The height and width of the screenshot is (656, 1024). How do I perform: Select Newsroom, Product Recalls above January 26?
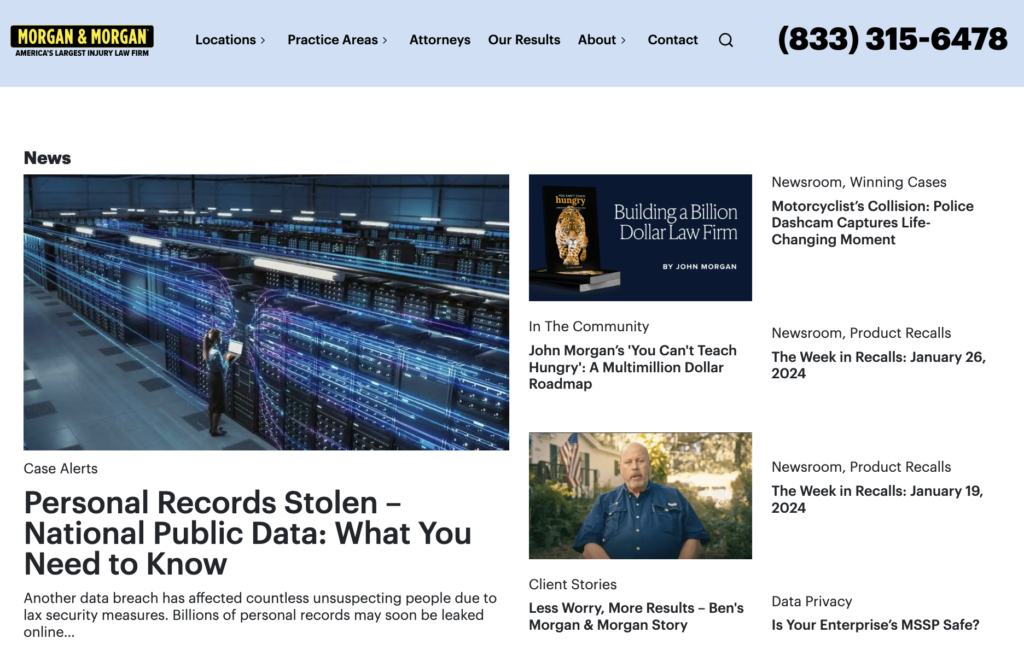coord(861,333)
